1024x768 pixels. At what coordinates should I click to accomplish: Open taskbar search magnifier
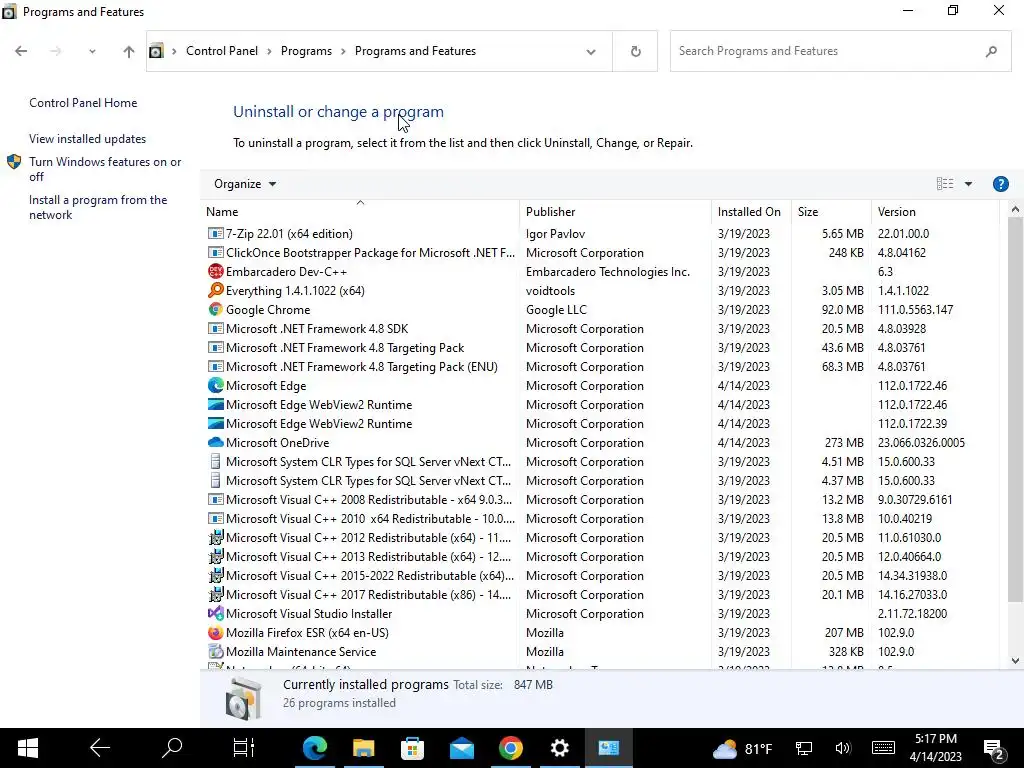coord(172,748)
